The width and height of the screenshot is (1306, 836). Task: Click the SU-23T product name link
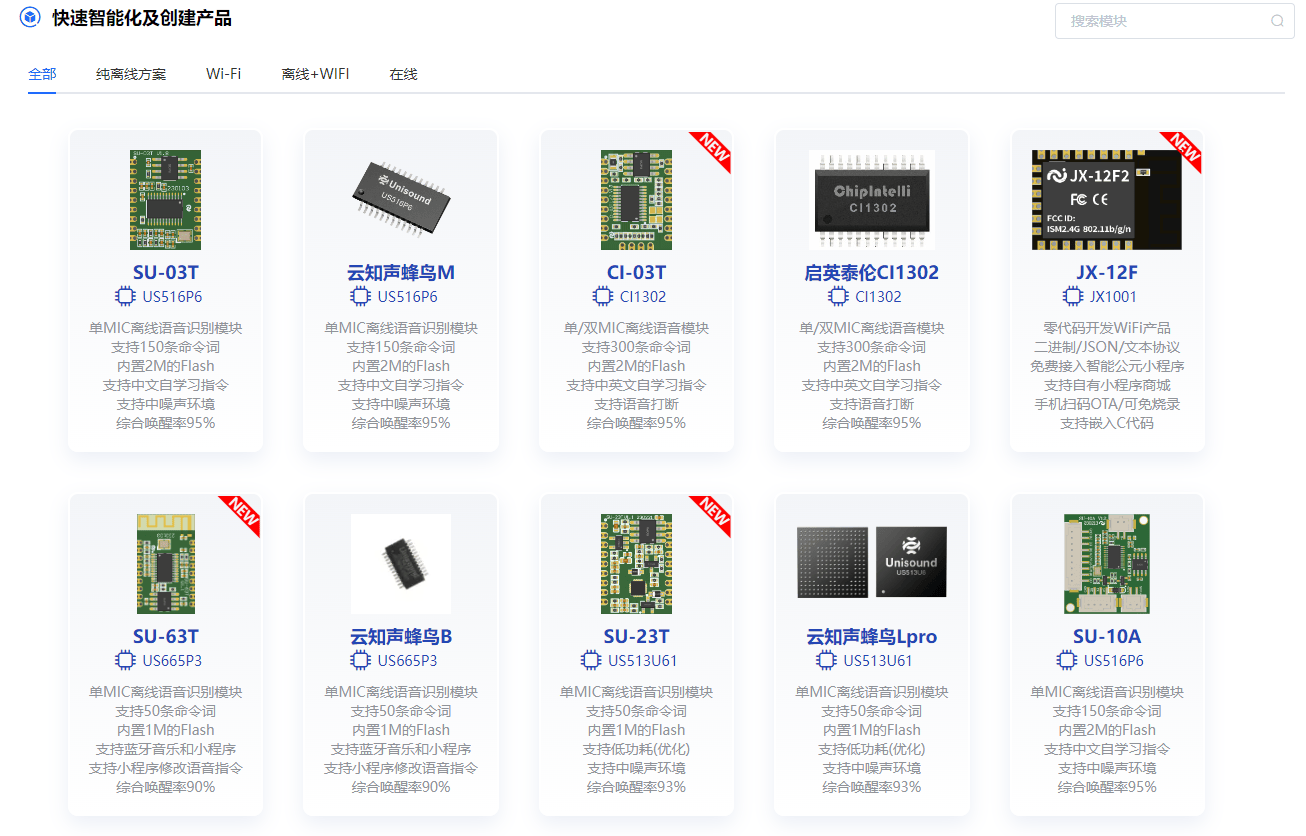(636, 634)
